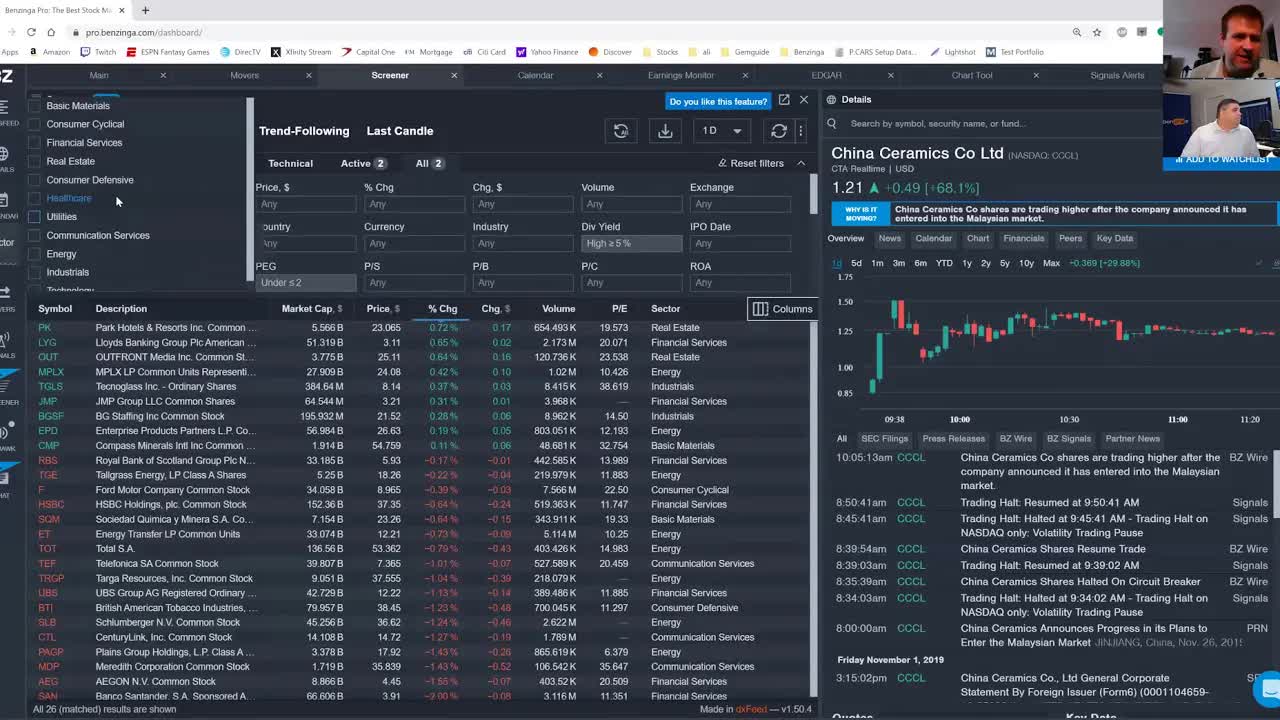Reload the page with the browser refresh icon
1280x720 pixels.
point(32,32)
